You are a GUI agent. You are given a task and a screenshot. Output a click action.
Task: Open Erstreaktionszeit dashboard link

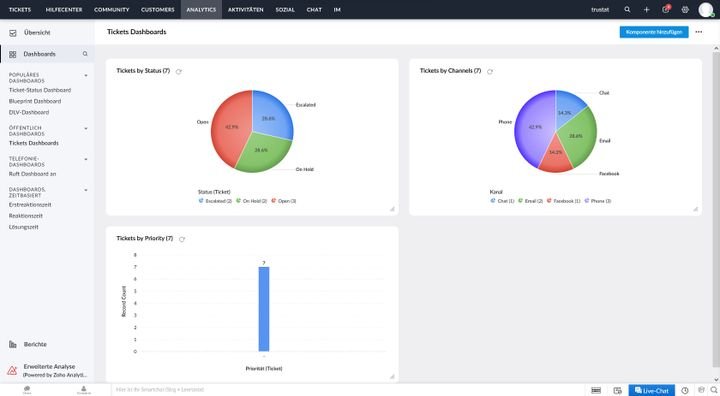[x=30, y=204]
